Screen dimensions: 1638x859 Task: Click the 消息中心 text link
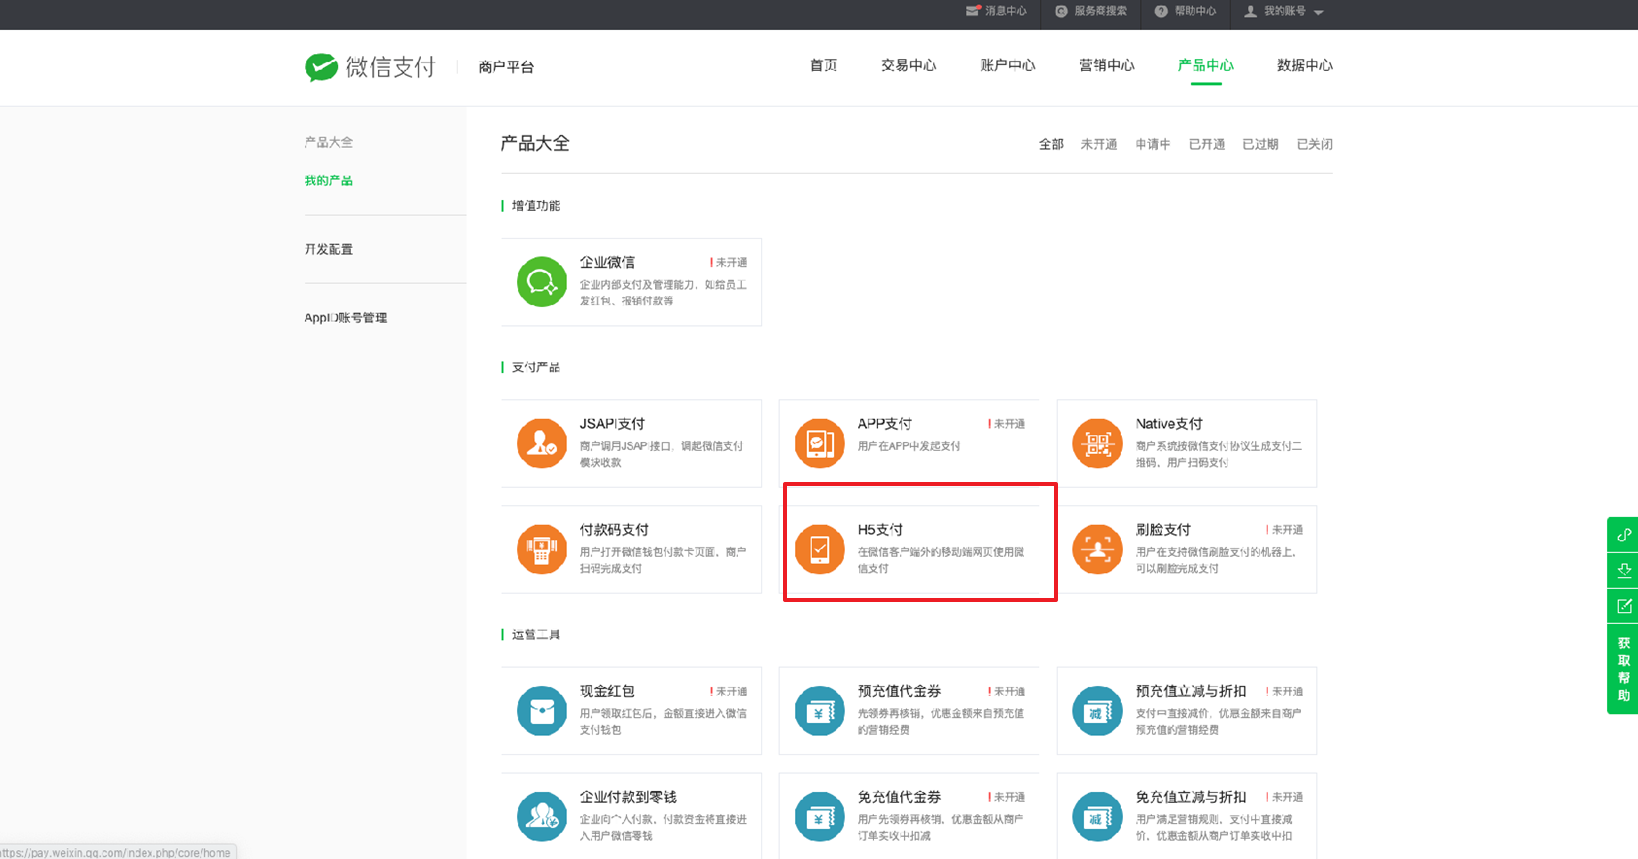pos(1005,11)
